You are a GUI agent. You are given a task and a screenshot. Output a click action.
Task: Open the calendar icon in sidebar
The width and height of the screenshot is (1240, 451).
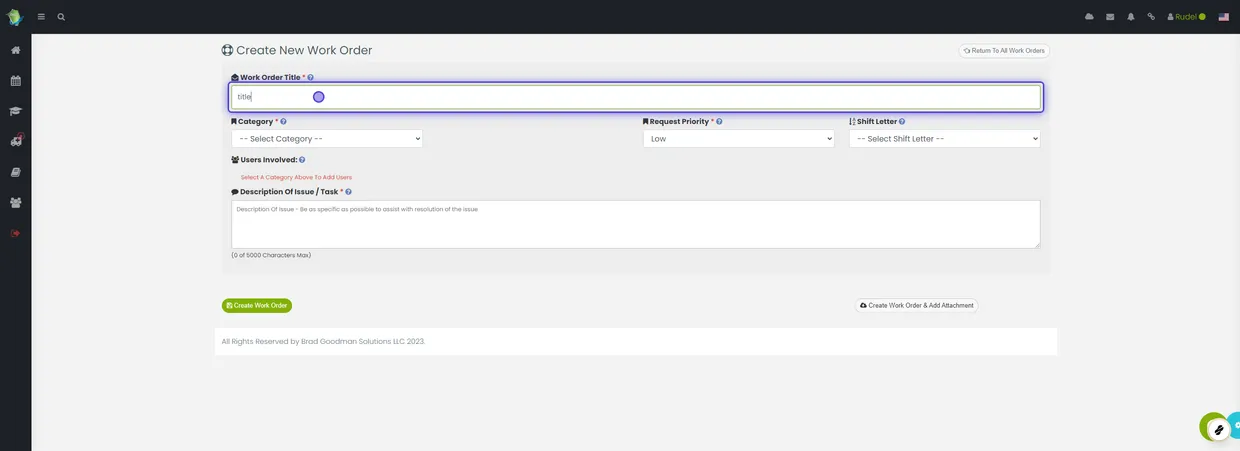(15, 81)
